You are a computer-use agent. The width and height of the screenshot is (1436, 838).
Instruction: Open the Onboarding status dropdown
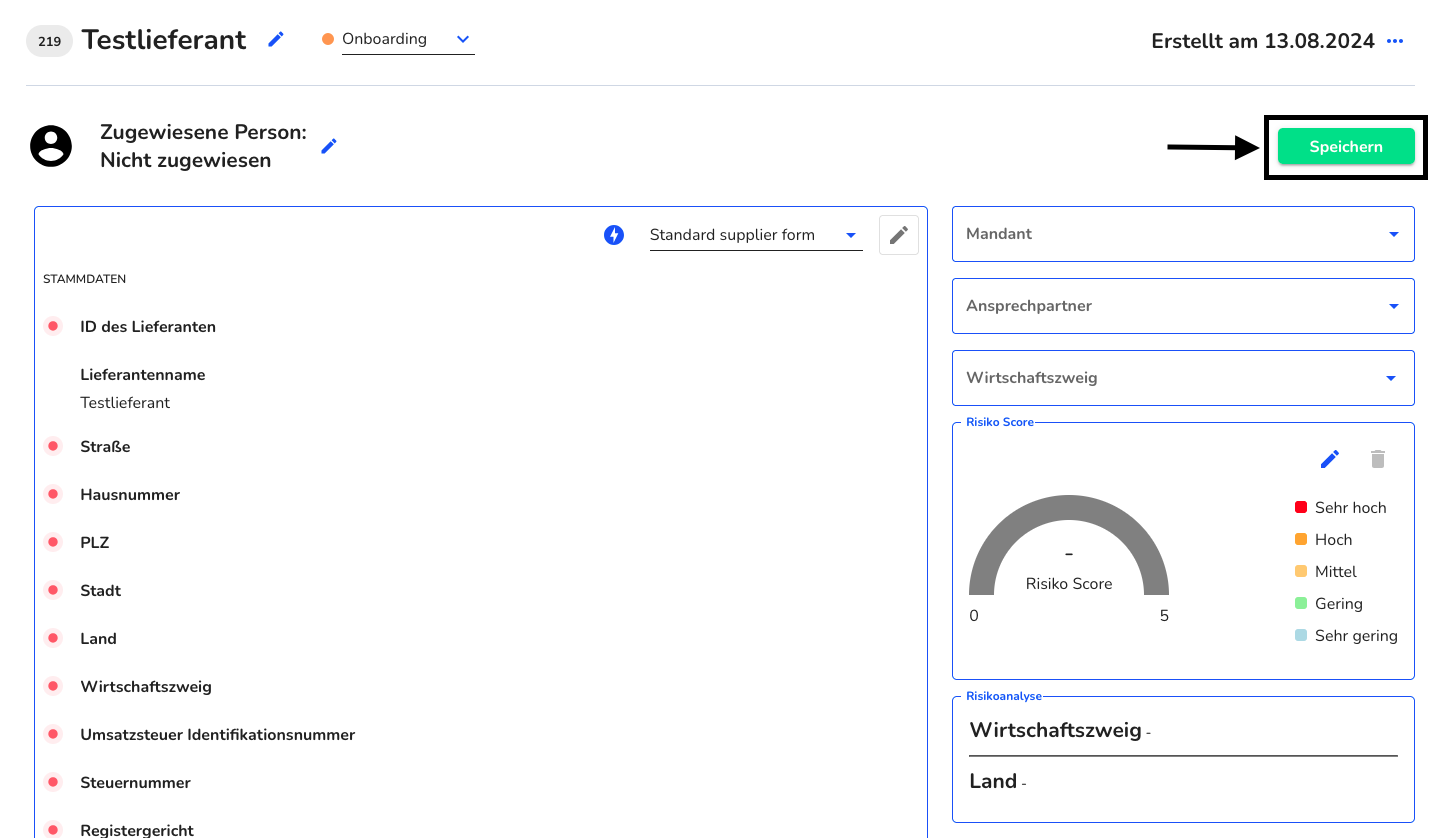point(408,40)
